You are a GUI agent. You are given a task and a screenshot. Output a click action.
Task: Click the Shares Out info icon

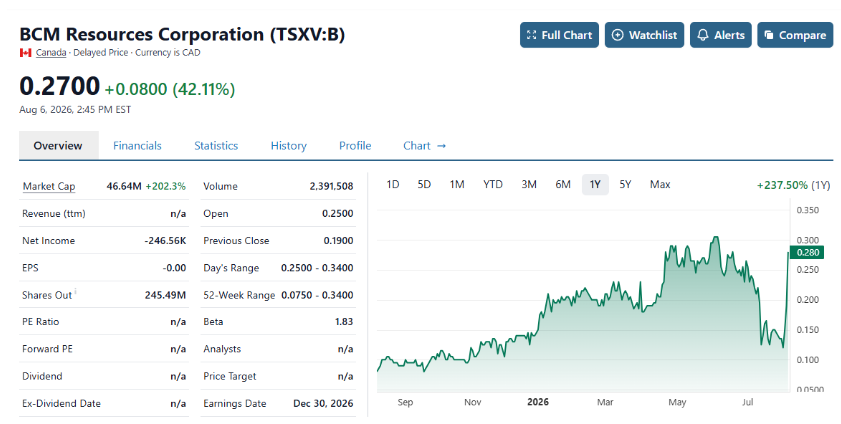tap(76, 291)
